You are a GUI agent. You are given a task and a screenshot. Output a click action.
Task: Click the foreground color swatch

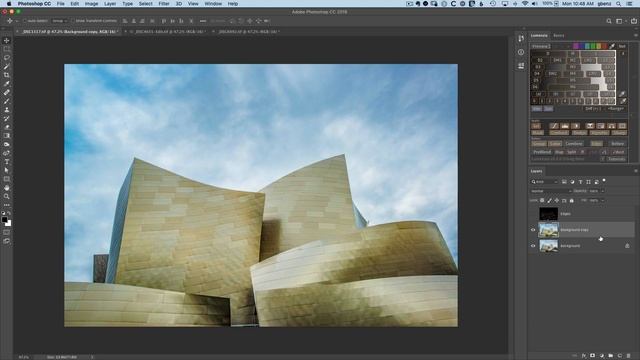click(x=4, y=220)
